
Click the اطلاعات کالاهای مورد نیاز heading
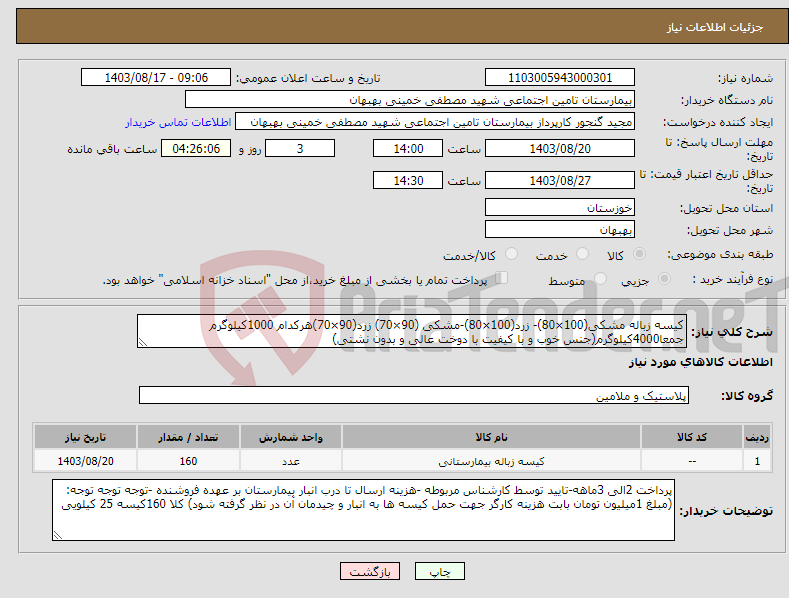coord(700,362)
